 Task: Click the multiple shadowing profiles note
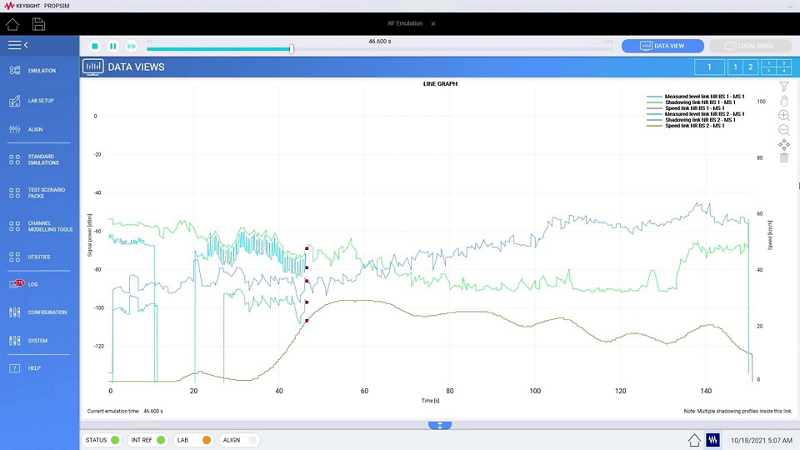click(738, 411)
